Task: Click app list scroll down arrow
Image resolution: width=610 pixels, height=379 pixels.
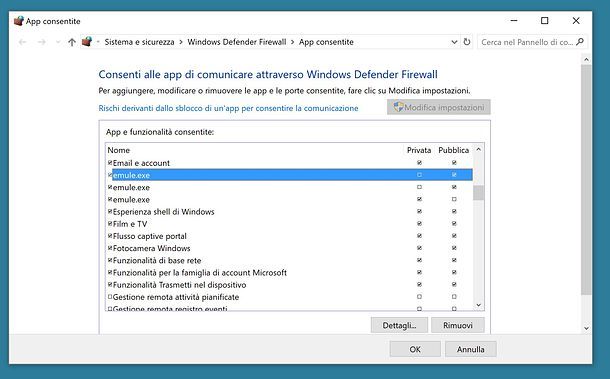Action: point(479,305)
